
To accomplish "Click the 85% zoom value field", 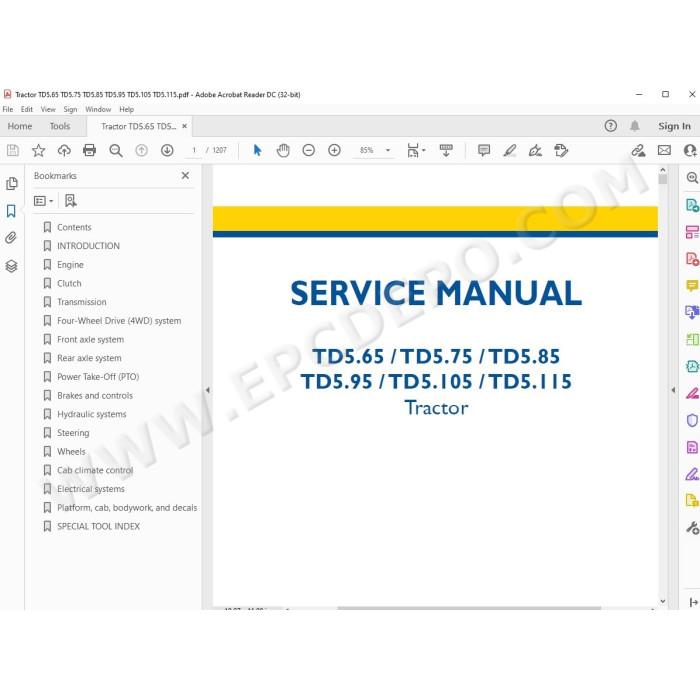I will coord(367,150).
